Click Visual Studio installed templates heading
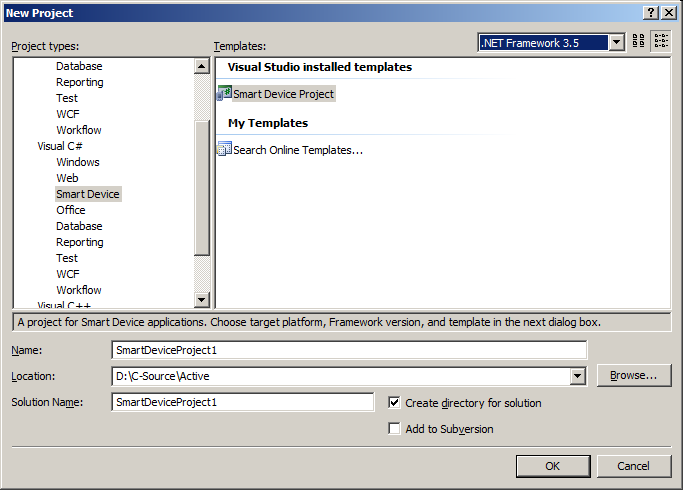 pyautogui.click(x=320, y=67)
